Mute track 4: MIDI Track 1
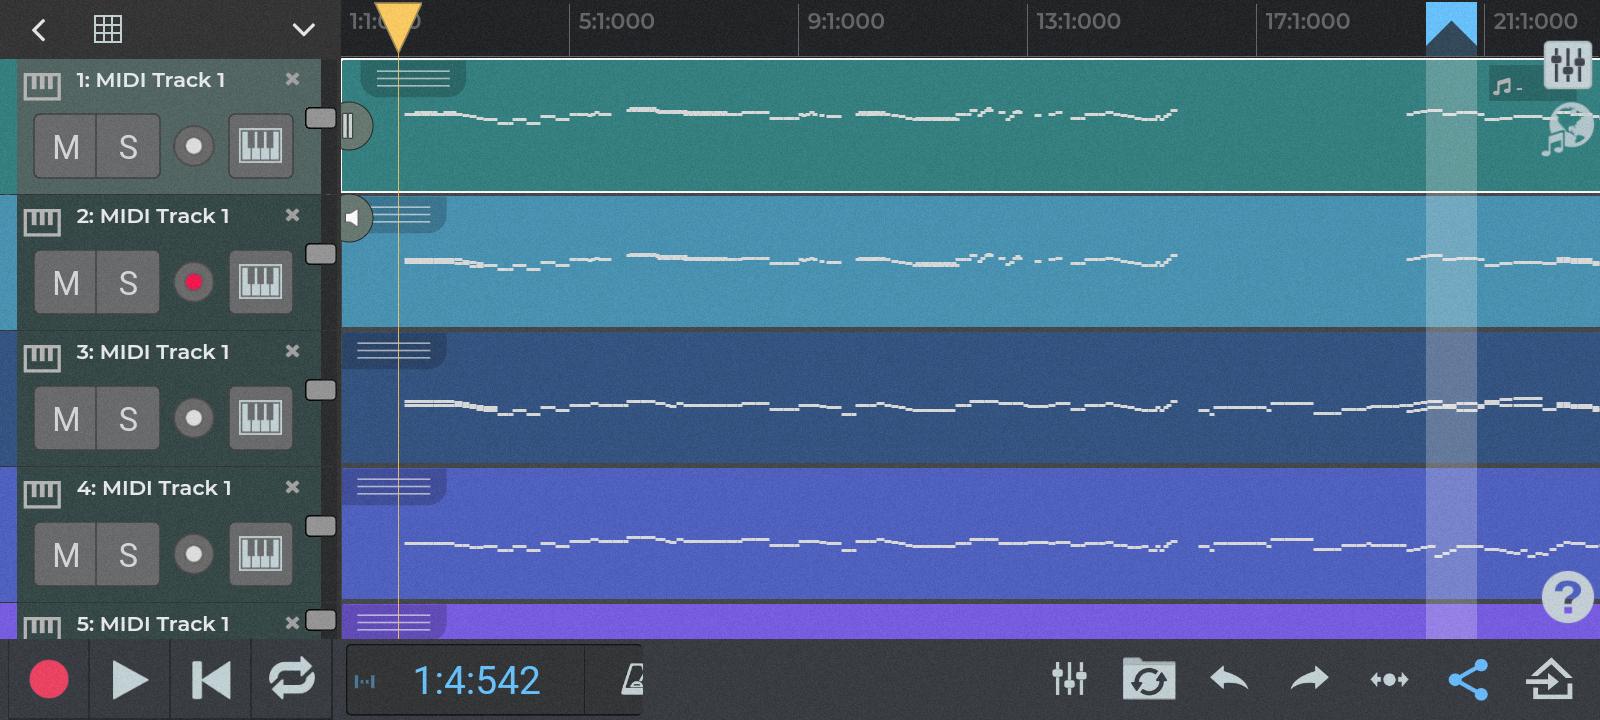 [x=66, y=554]
